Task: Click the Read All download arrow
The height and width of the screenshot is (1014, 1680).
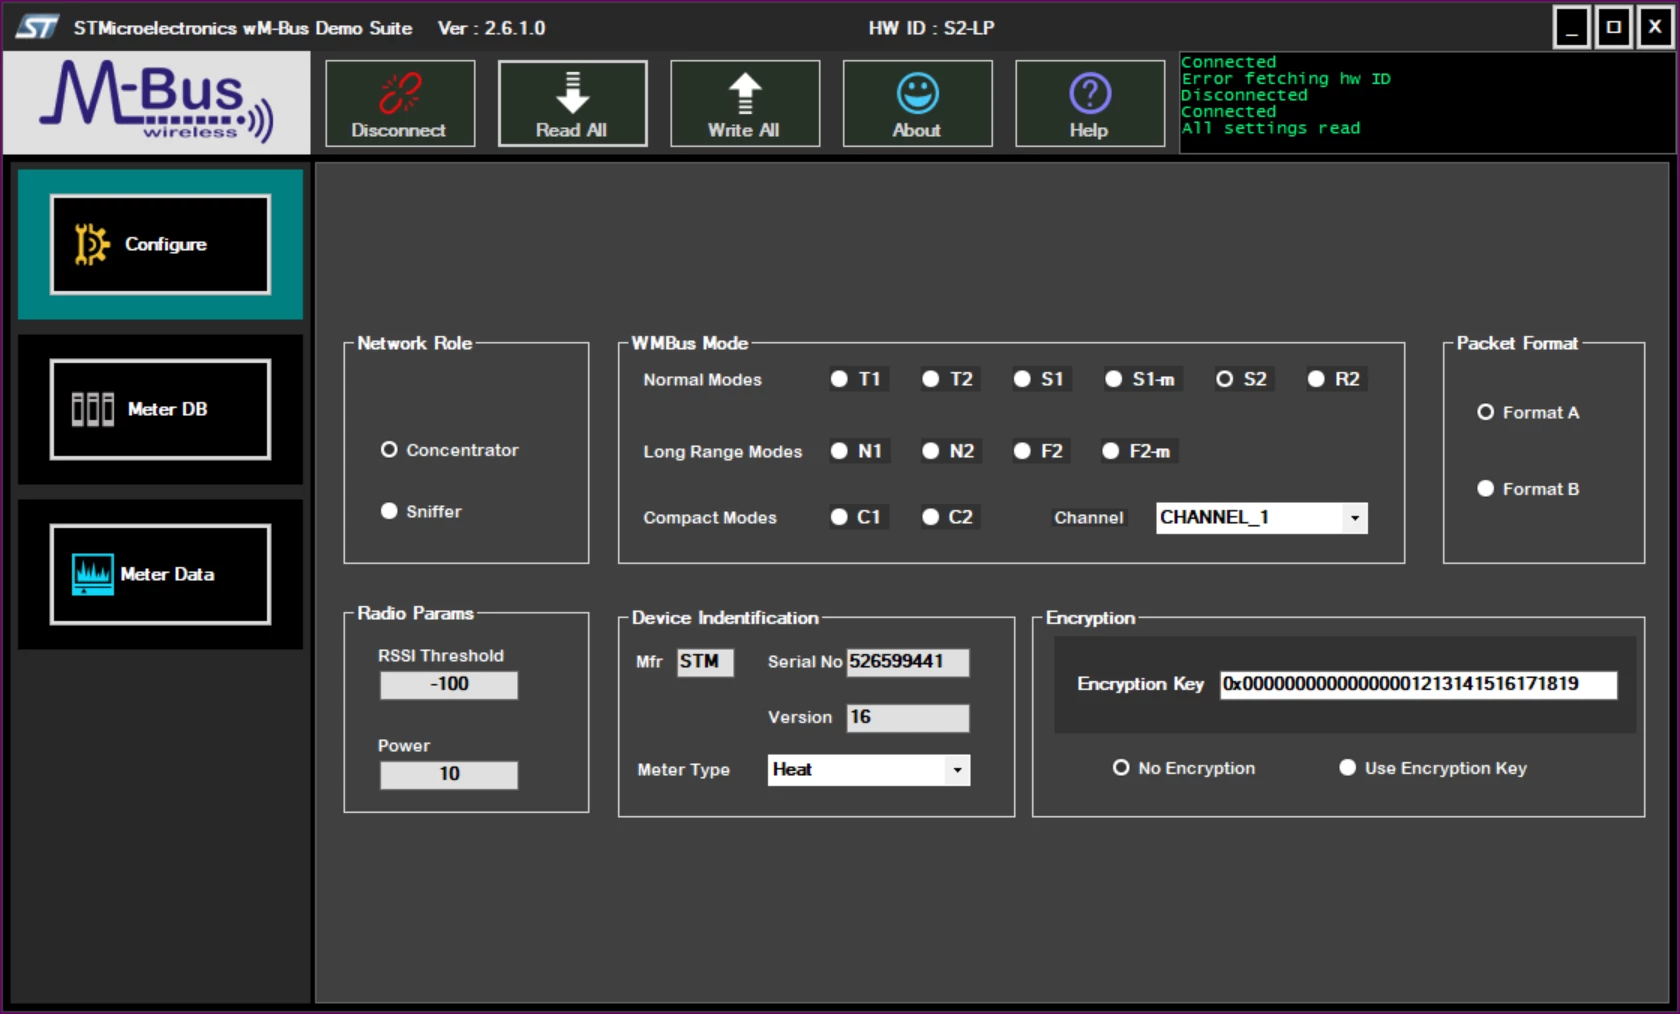Action: click(x=572, y=93)
